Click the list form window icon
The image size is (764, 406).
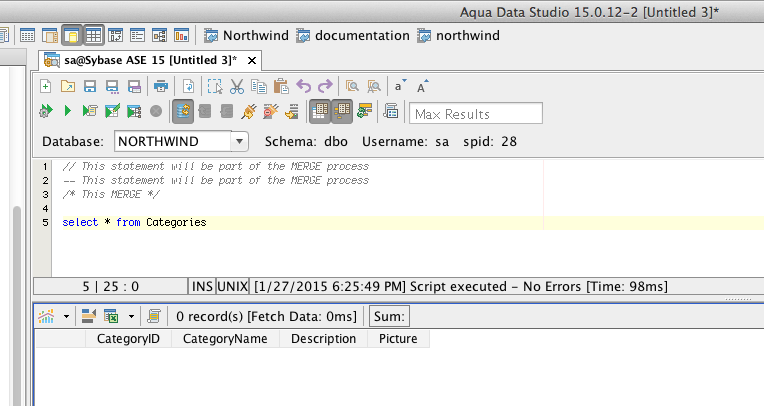coord(137,35)
